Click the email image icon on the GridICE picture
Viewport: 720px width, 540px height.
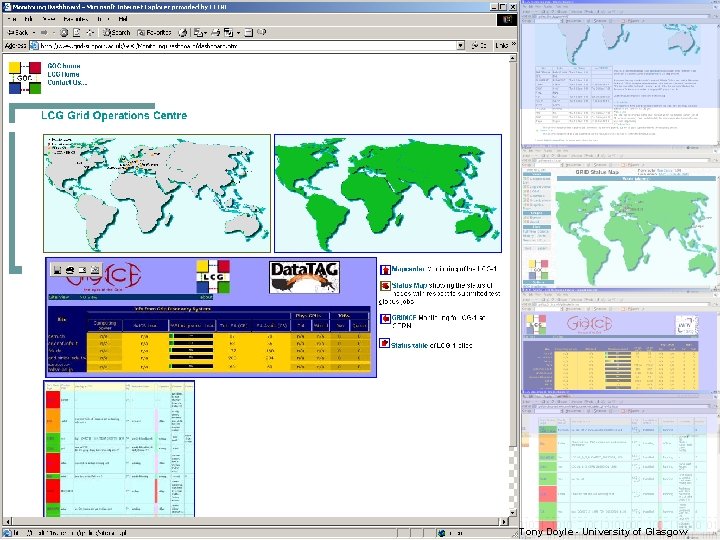click(x=82, y=270)
